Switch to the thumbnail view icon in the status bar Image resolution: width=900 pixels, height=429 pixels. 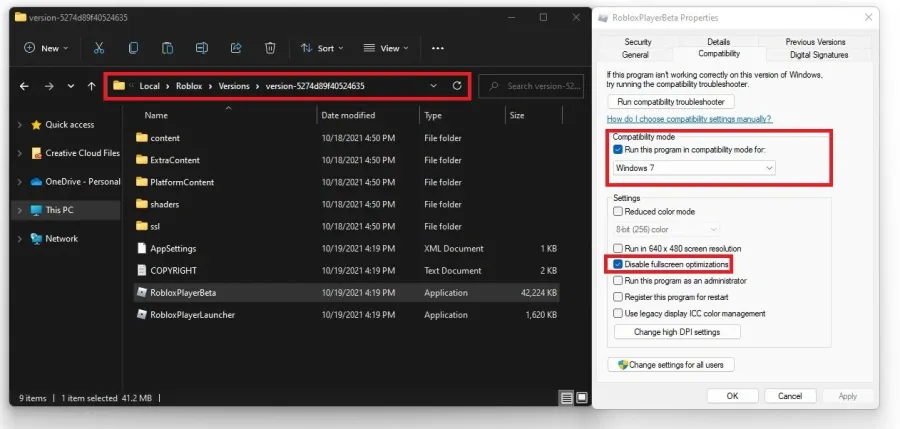coord(581,397)
